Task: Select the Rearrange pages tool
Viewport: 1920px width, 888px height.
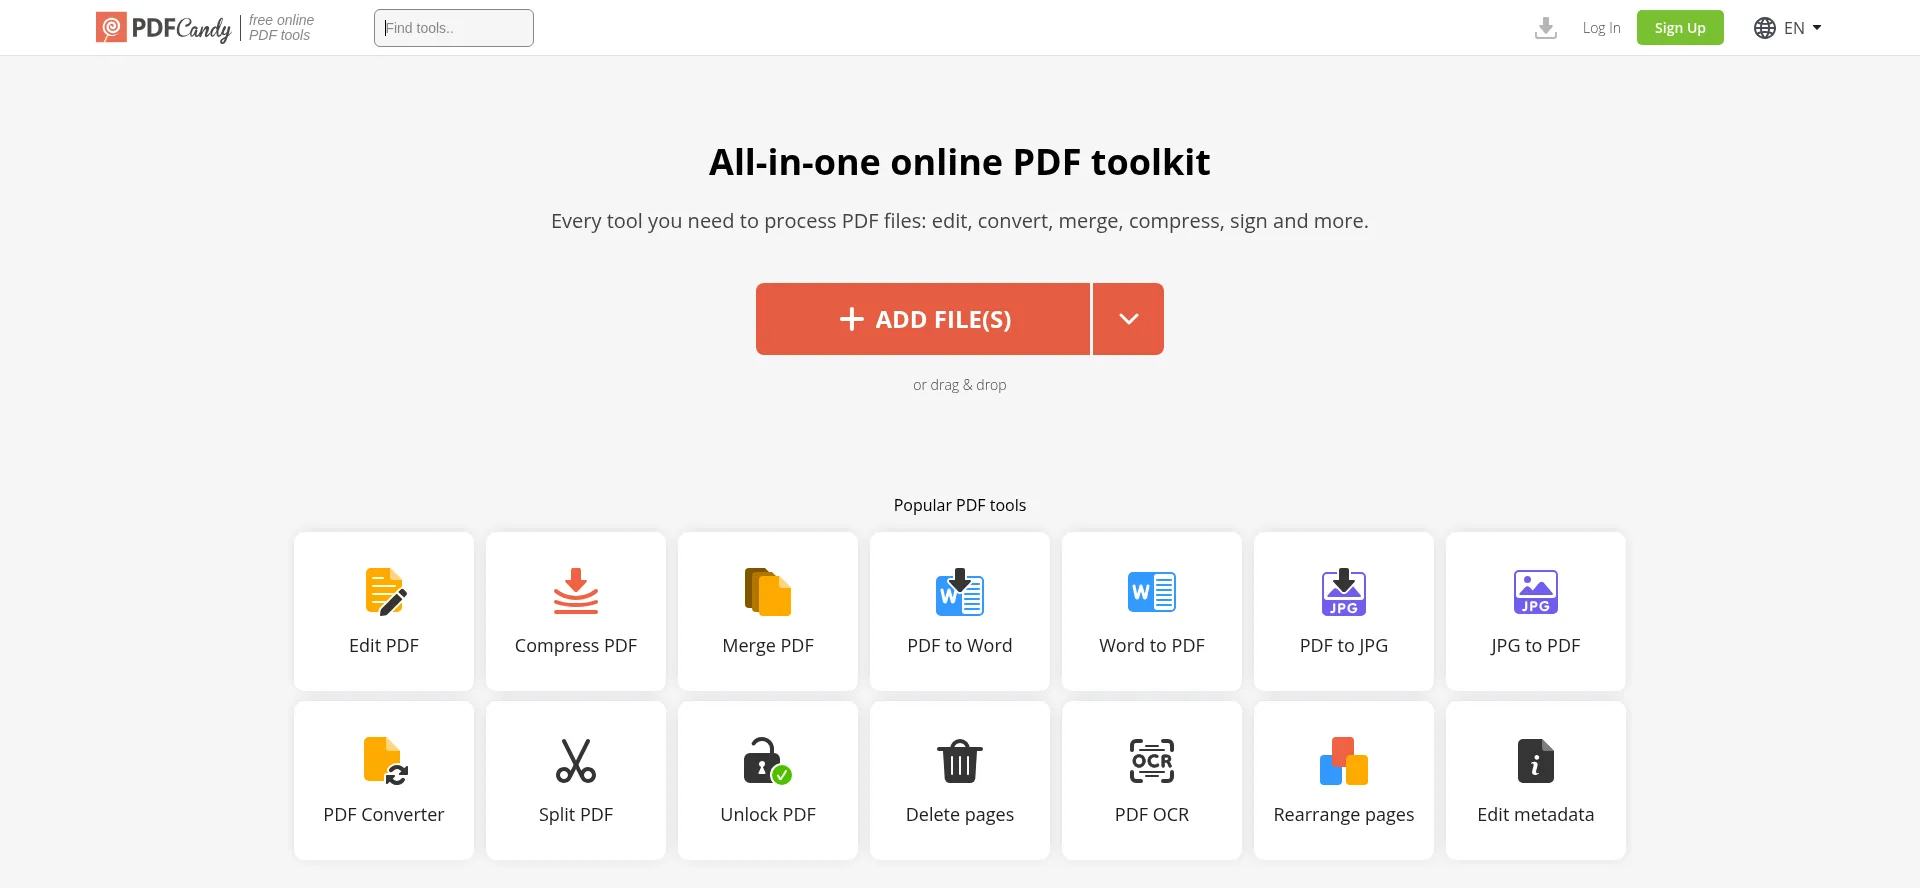Action: point(1343,780)
